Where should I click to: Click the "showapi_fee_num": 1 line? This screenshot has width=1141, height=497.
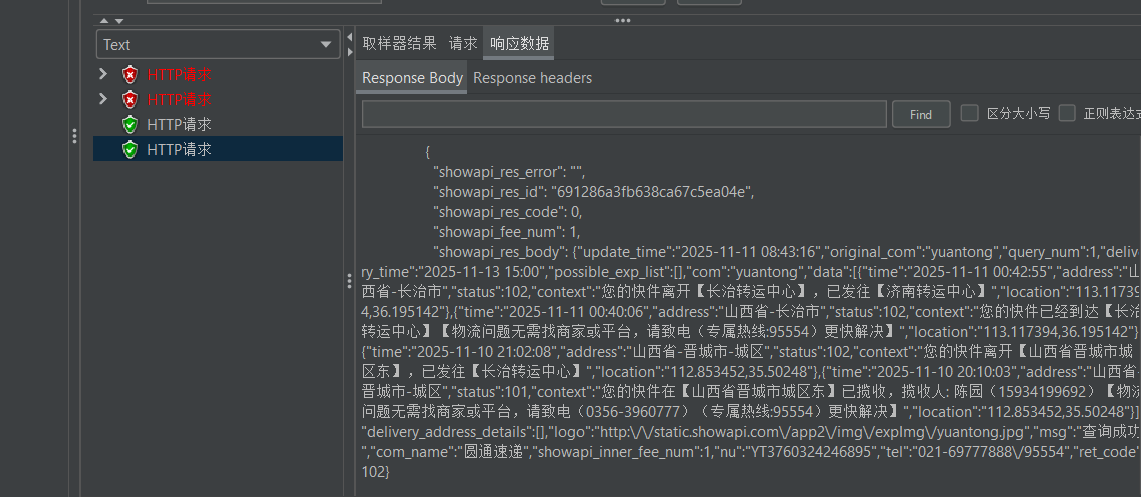[x=506, y=231]
